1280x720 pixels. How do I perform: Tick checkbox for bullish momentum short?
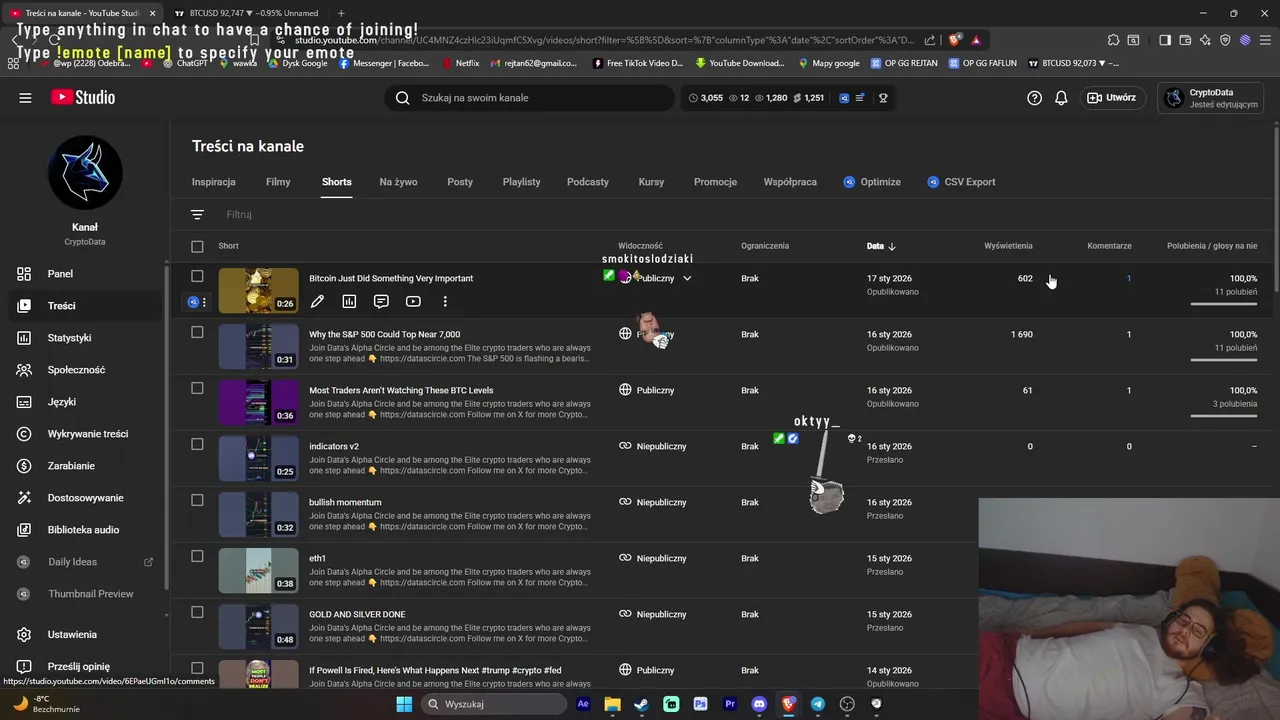(x=197, y=500)
